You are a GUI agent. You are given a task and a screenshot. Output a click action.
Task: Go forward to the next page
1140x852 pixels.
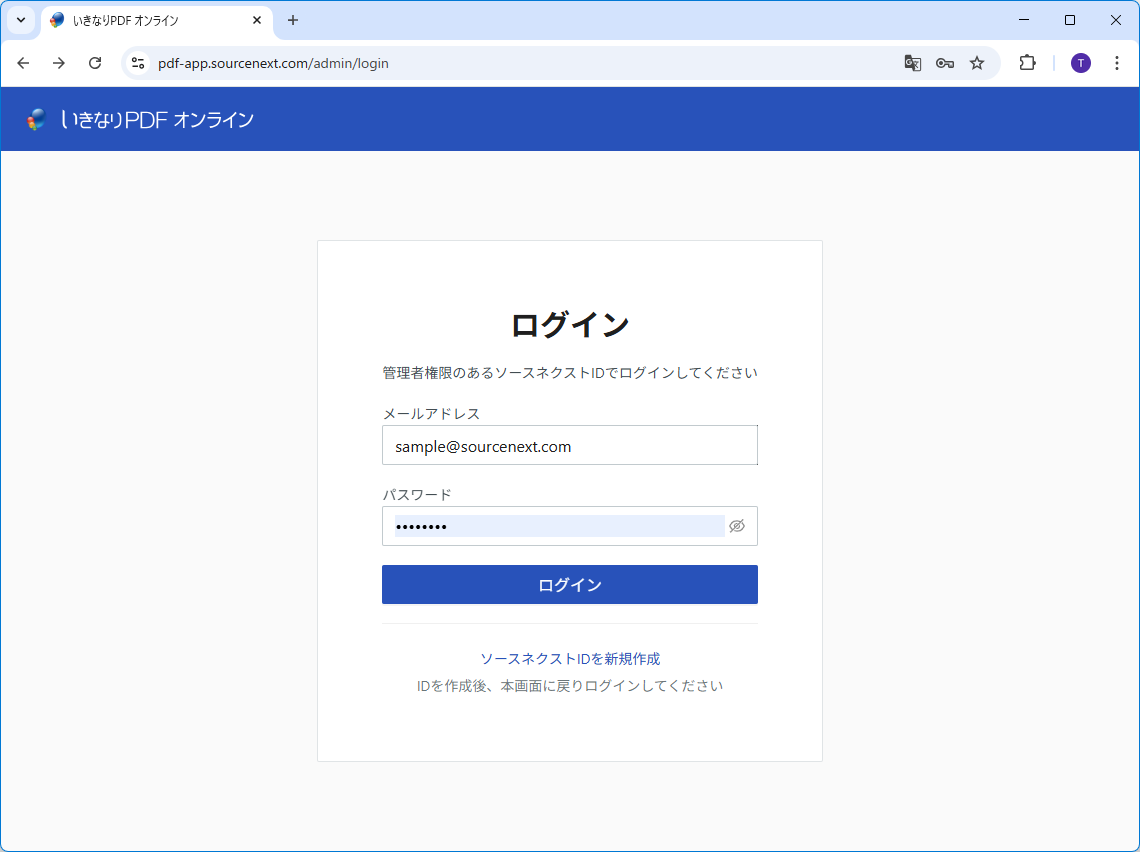(59, 63)
